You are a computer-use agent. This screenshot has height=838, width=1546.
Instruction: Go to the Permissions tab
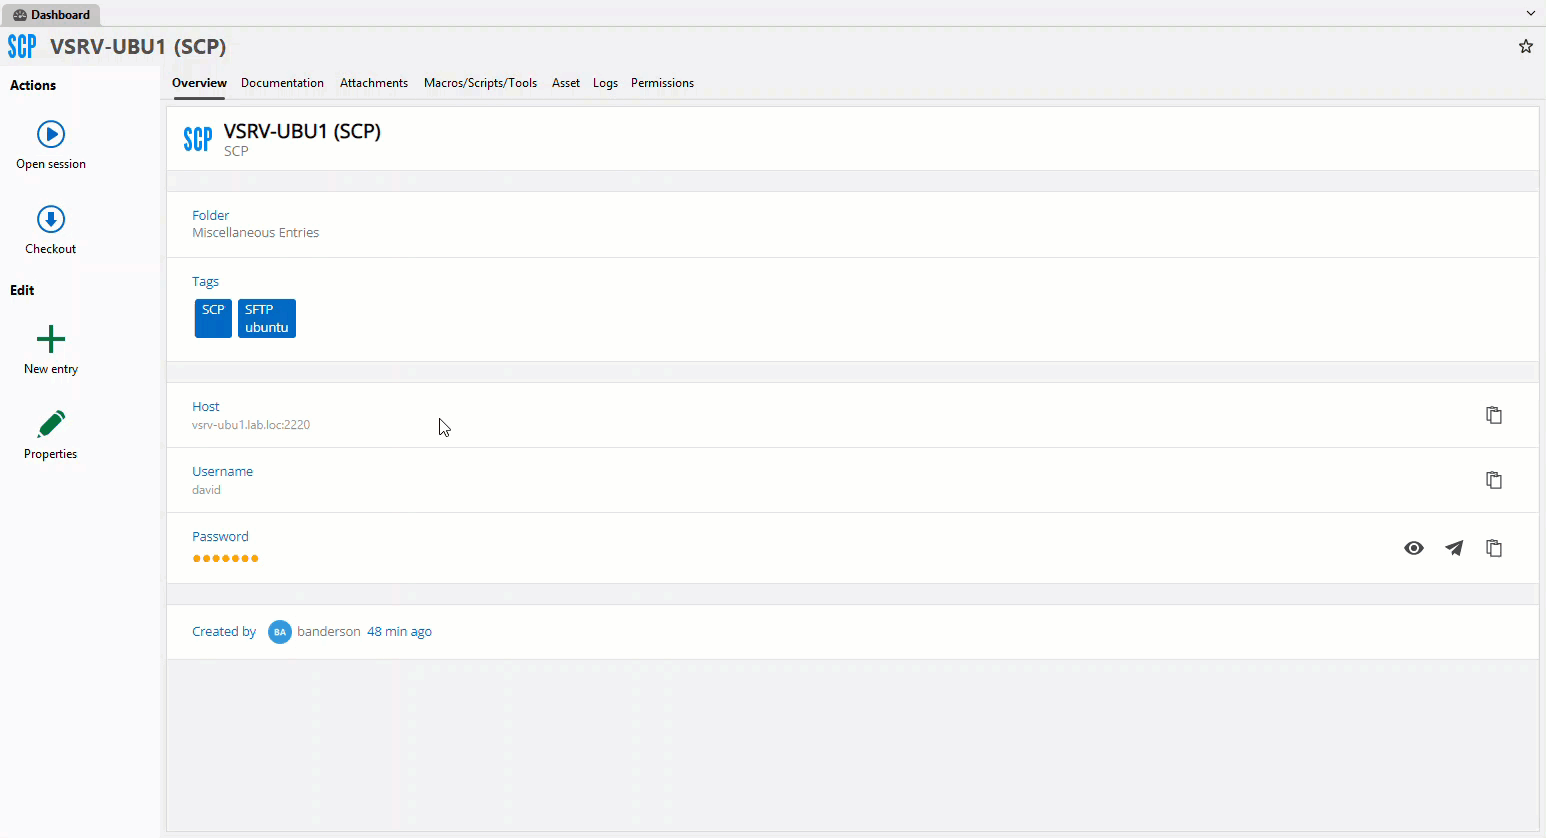click(662, 83)
